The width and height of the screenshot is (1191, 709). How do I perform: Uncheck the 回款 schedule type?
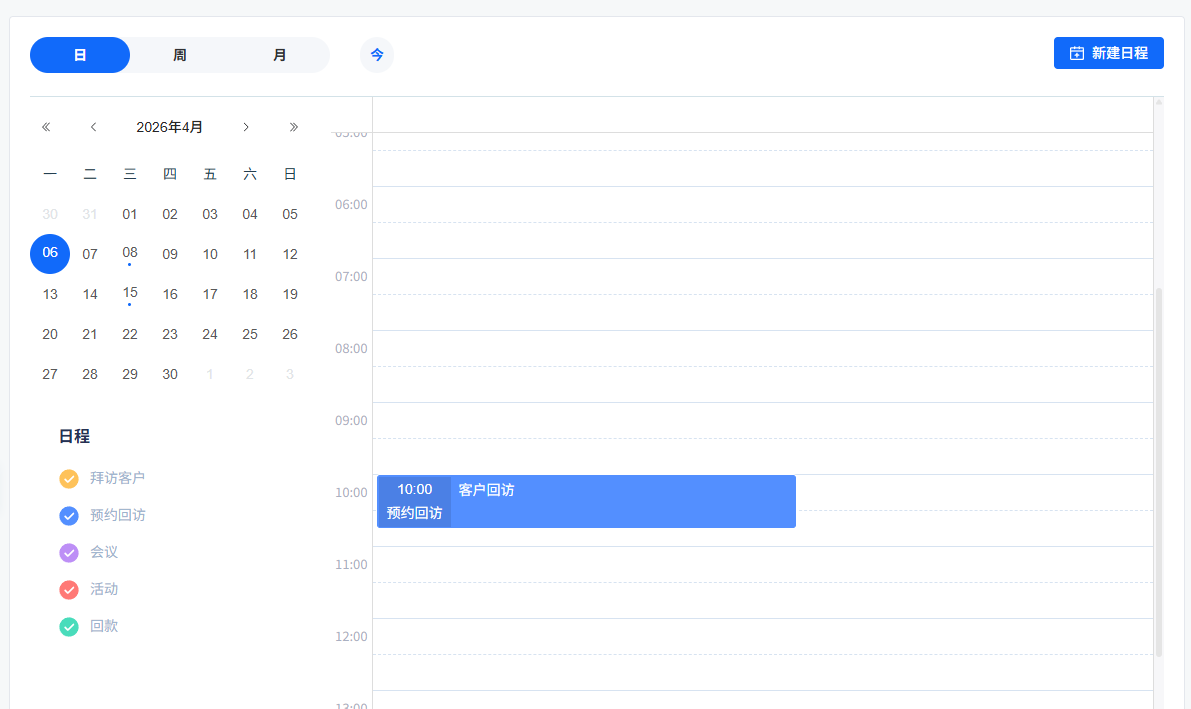click(x=69, y=627)
